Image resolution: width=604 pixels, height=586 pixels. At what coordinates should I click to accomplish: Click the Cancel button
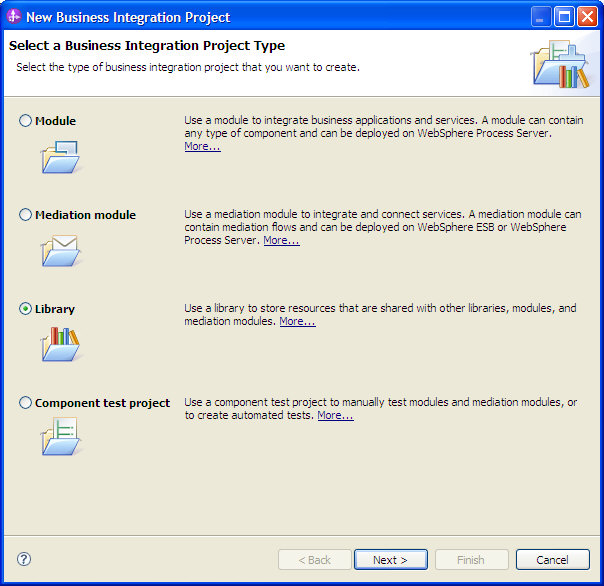pyautogui.click(x=553, y=559)
